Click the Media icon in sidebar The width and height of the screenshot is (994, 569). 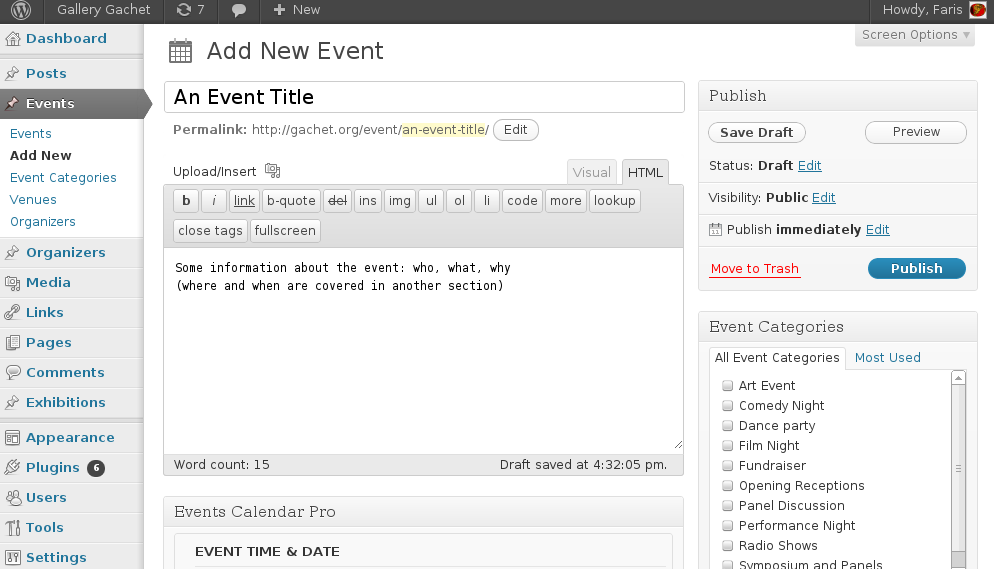click(x=12, y=283)
